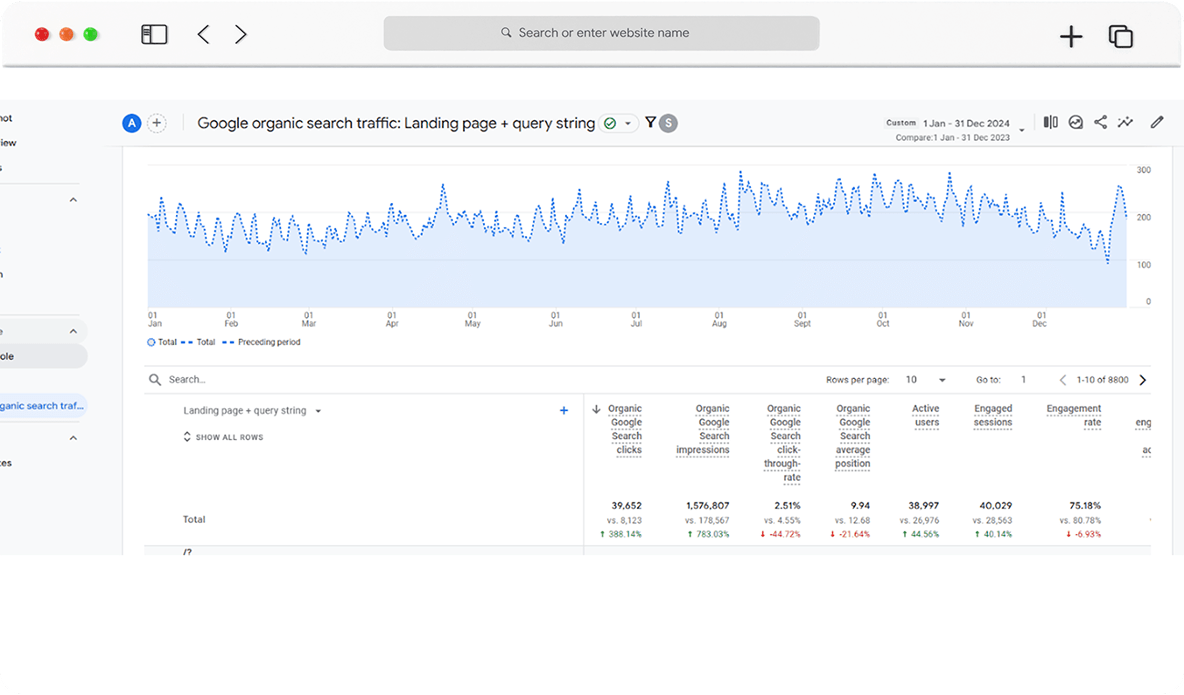
Task: Open the edit comparison bars icon
Action: coord(1050,122)
